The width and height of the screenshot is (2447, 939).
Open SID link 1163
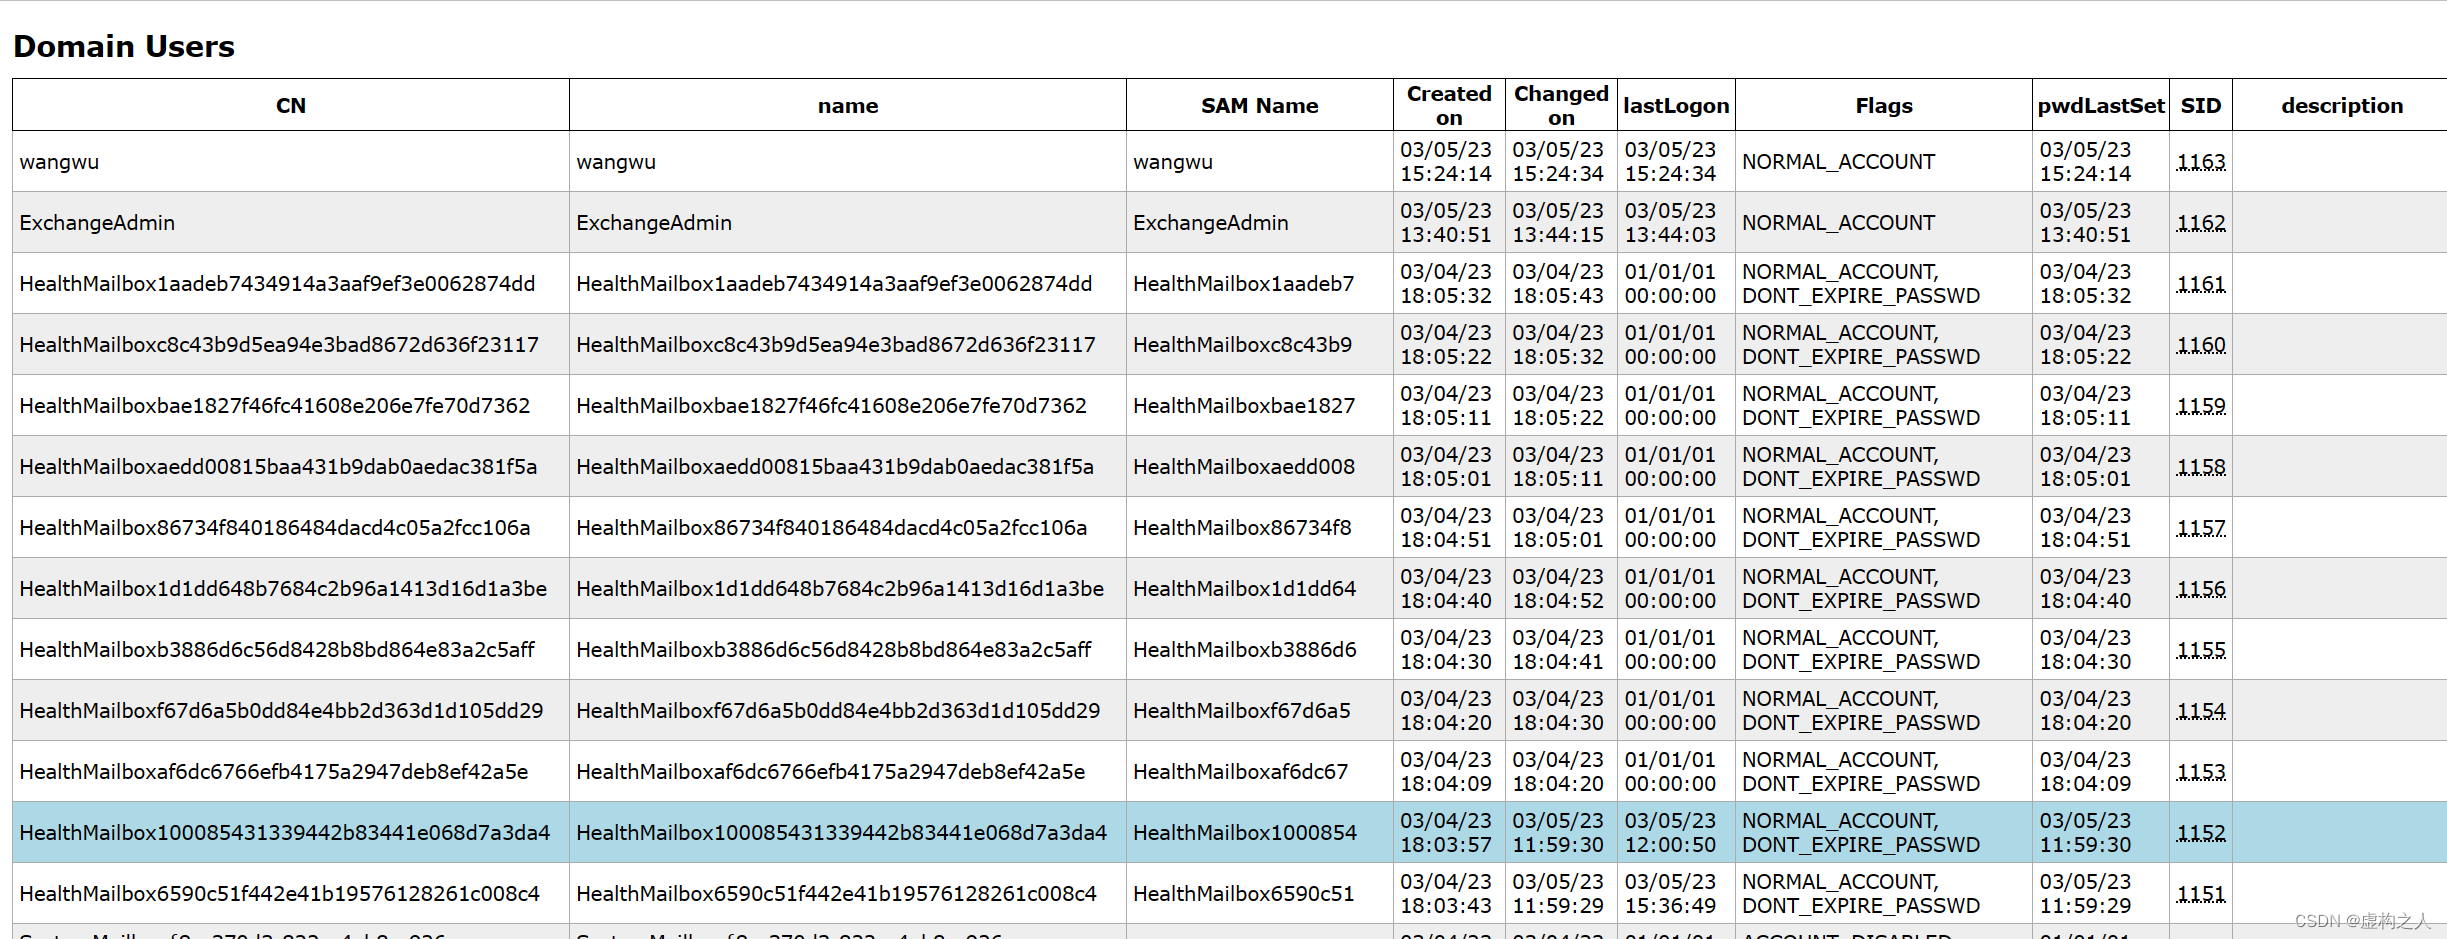(2201, 161)
